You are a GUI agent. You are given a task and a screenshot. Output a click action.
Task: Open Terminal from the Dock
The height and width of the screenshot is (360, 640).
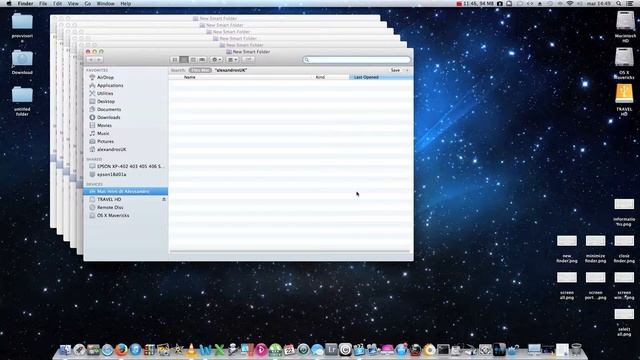coord(443,350)
